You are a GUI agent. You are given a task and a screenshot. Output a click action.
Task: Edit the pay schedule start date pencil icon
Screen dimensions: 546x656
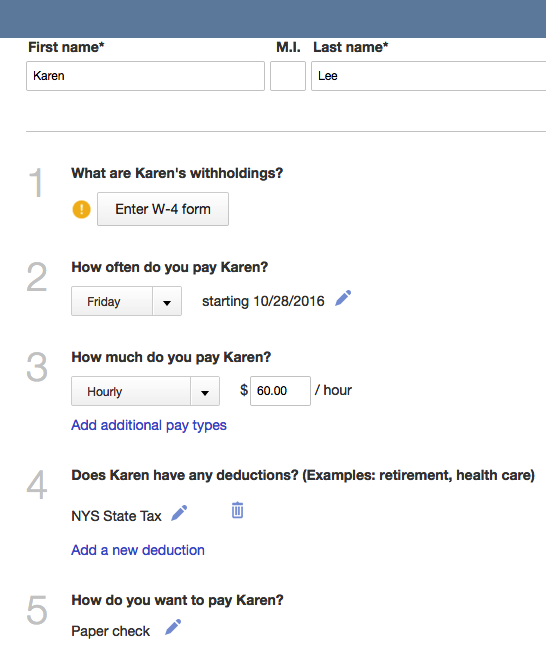(x=343, y=298)
